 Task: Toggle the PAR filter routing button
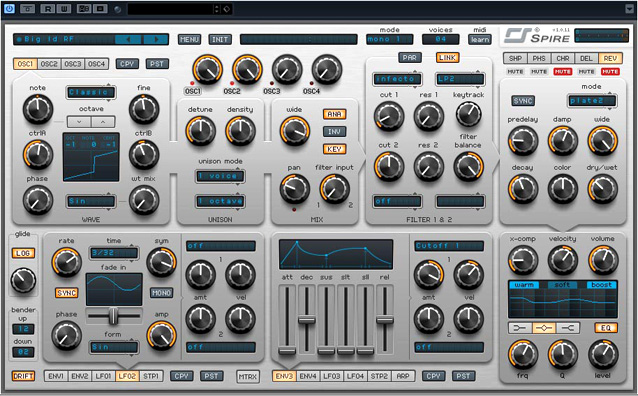pyautogui.click(x=409, y=58)
